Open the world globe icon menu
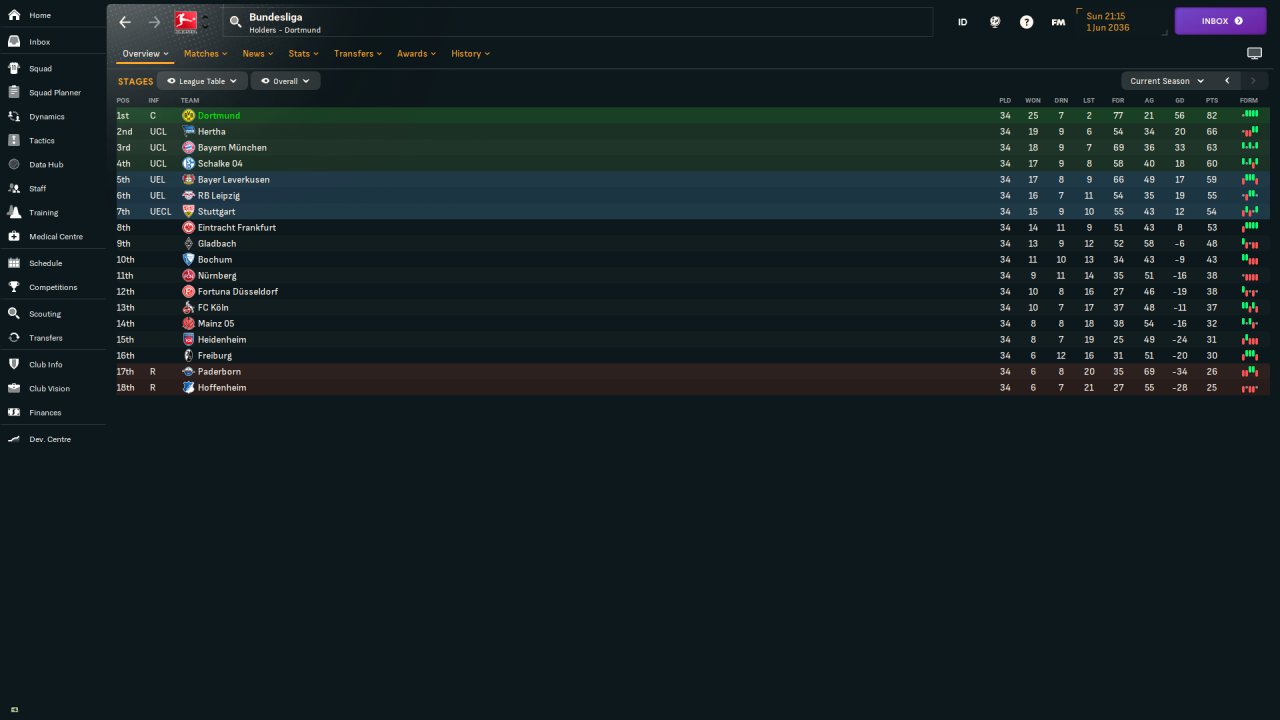The width and height of the screenshot is (1280, 720). point(995,22)
